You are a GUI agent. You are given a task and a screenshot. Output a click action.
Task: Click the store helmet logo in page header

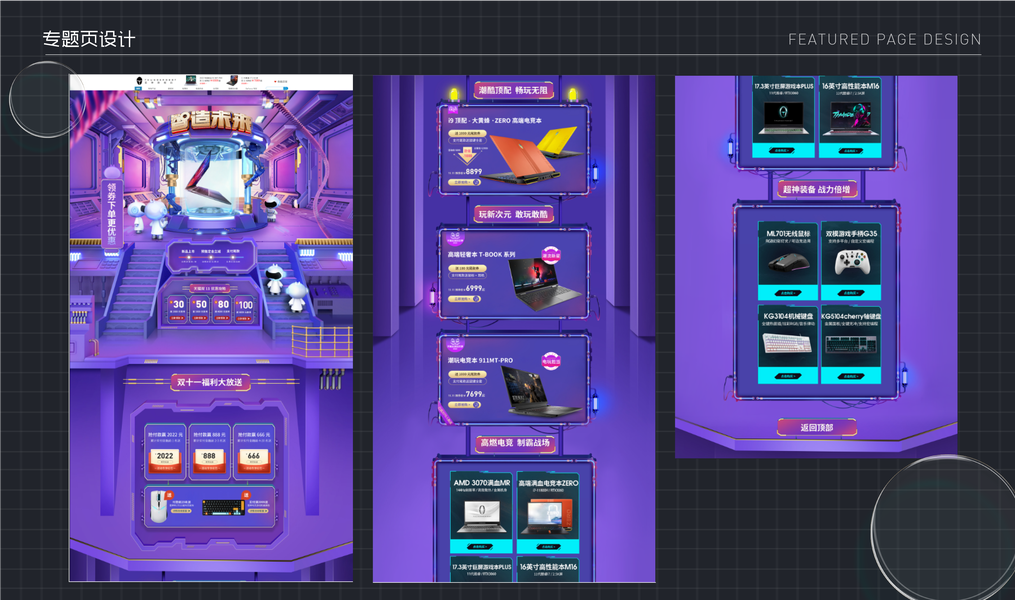139,81
